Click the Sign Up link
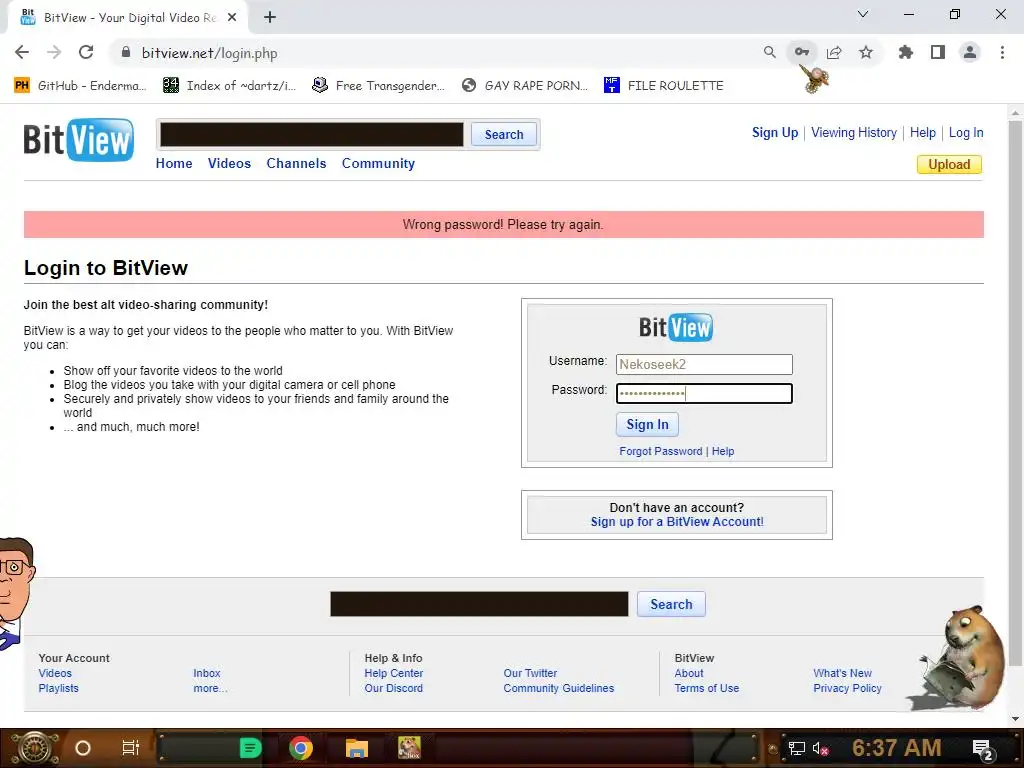 click(775, 133)
